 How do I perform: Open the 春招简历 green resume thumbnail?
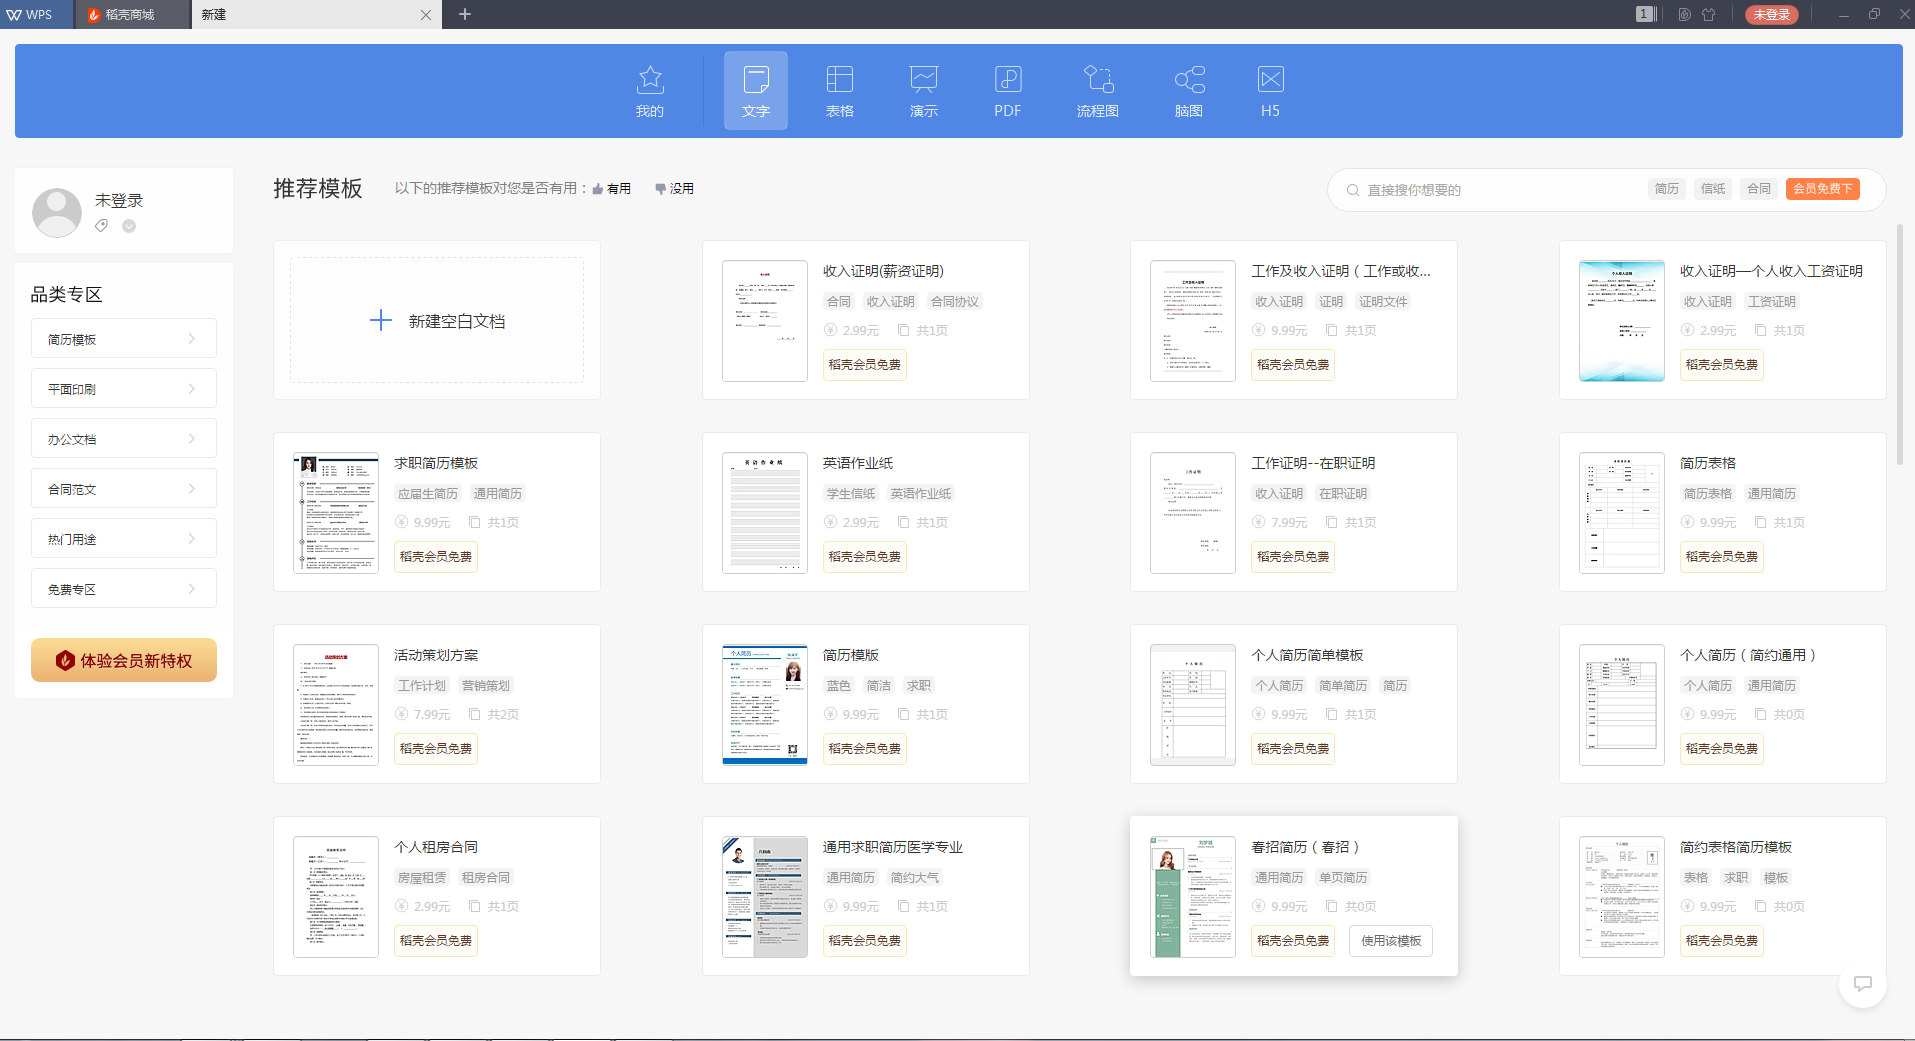coord(1193,897)
